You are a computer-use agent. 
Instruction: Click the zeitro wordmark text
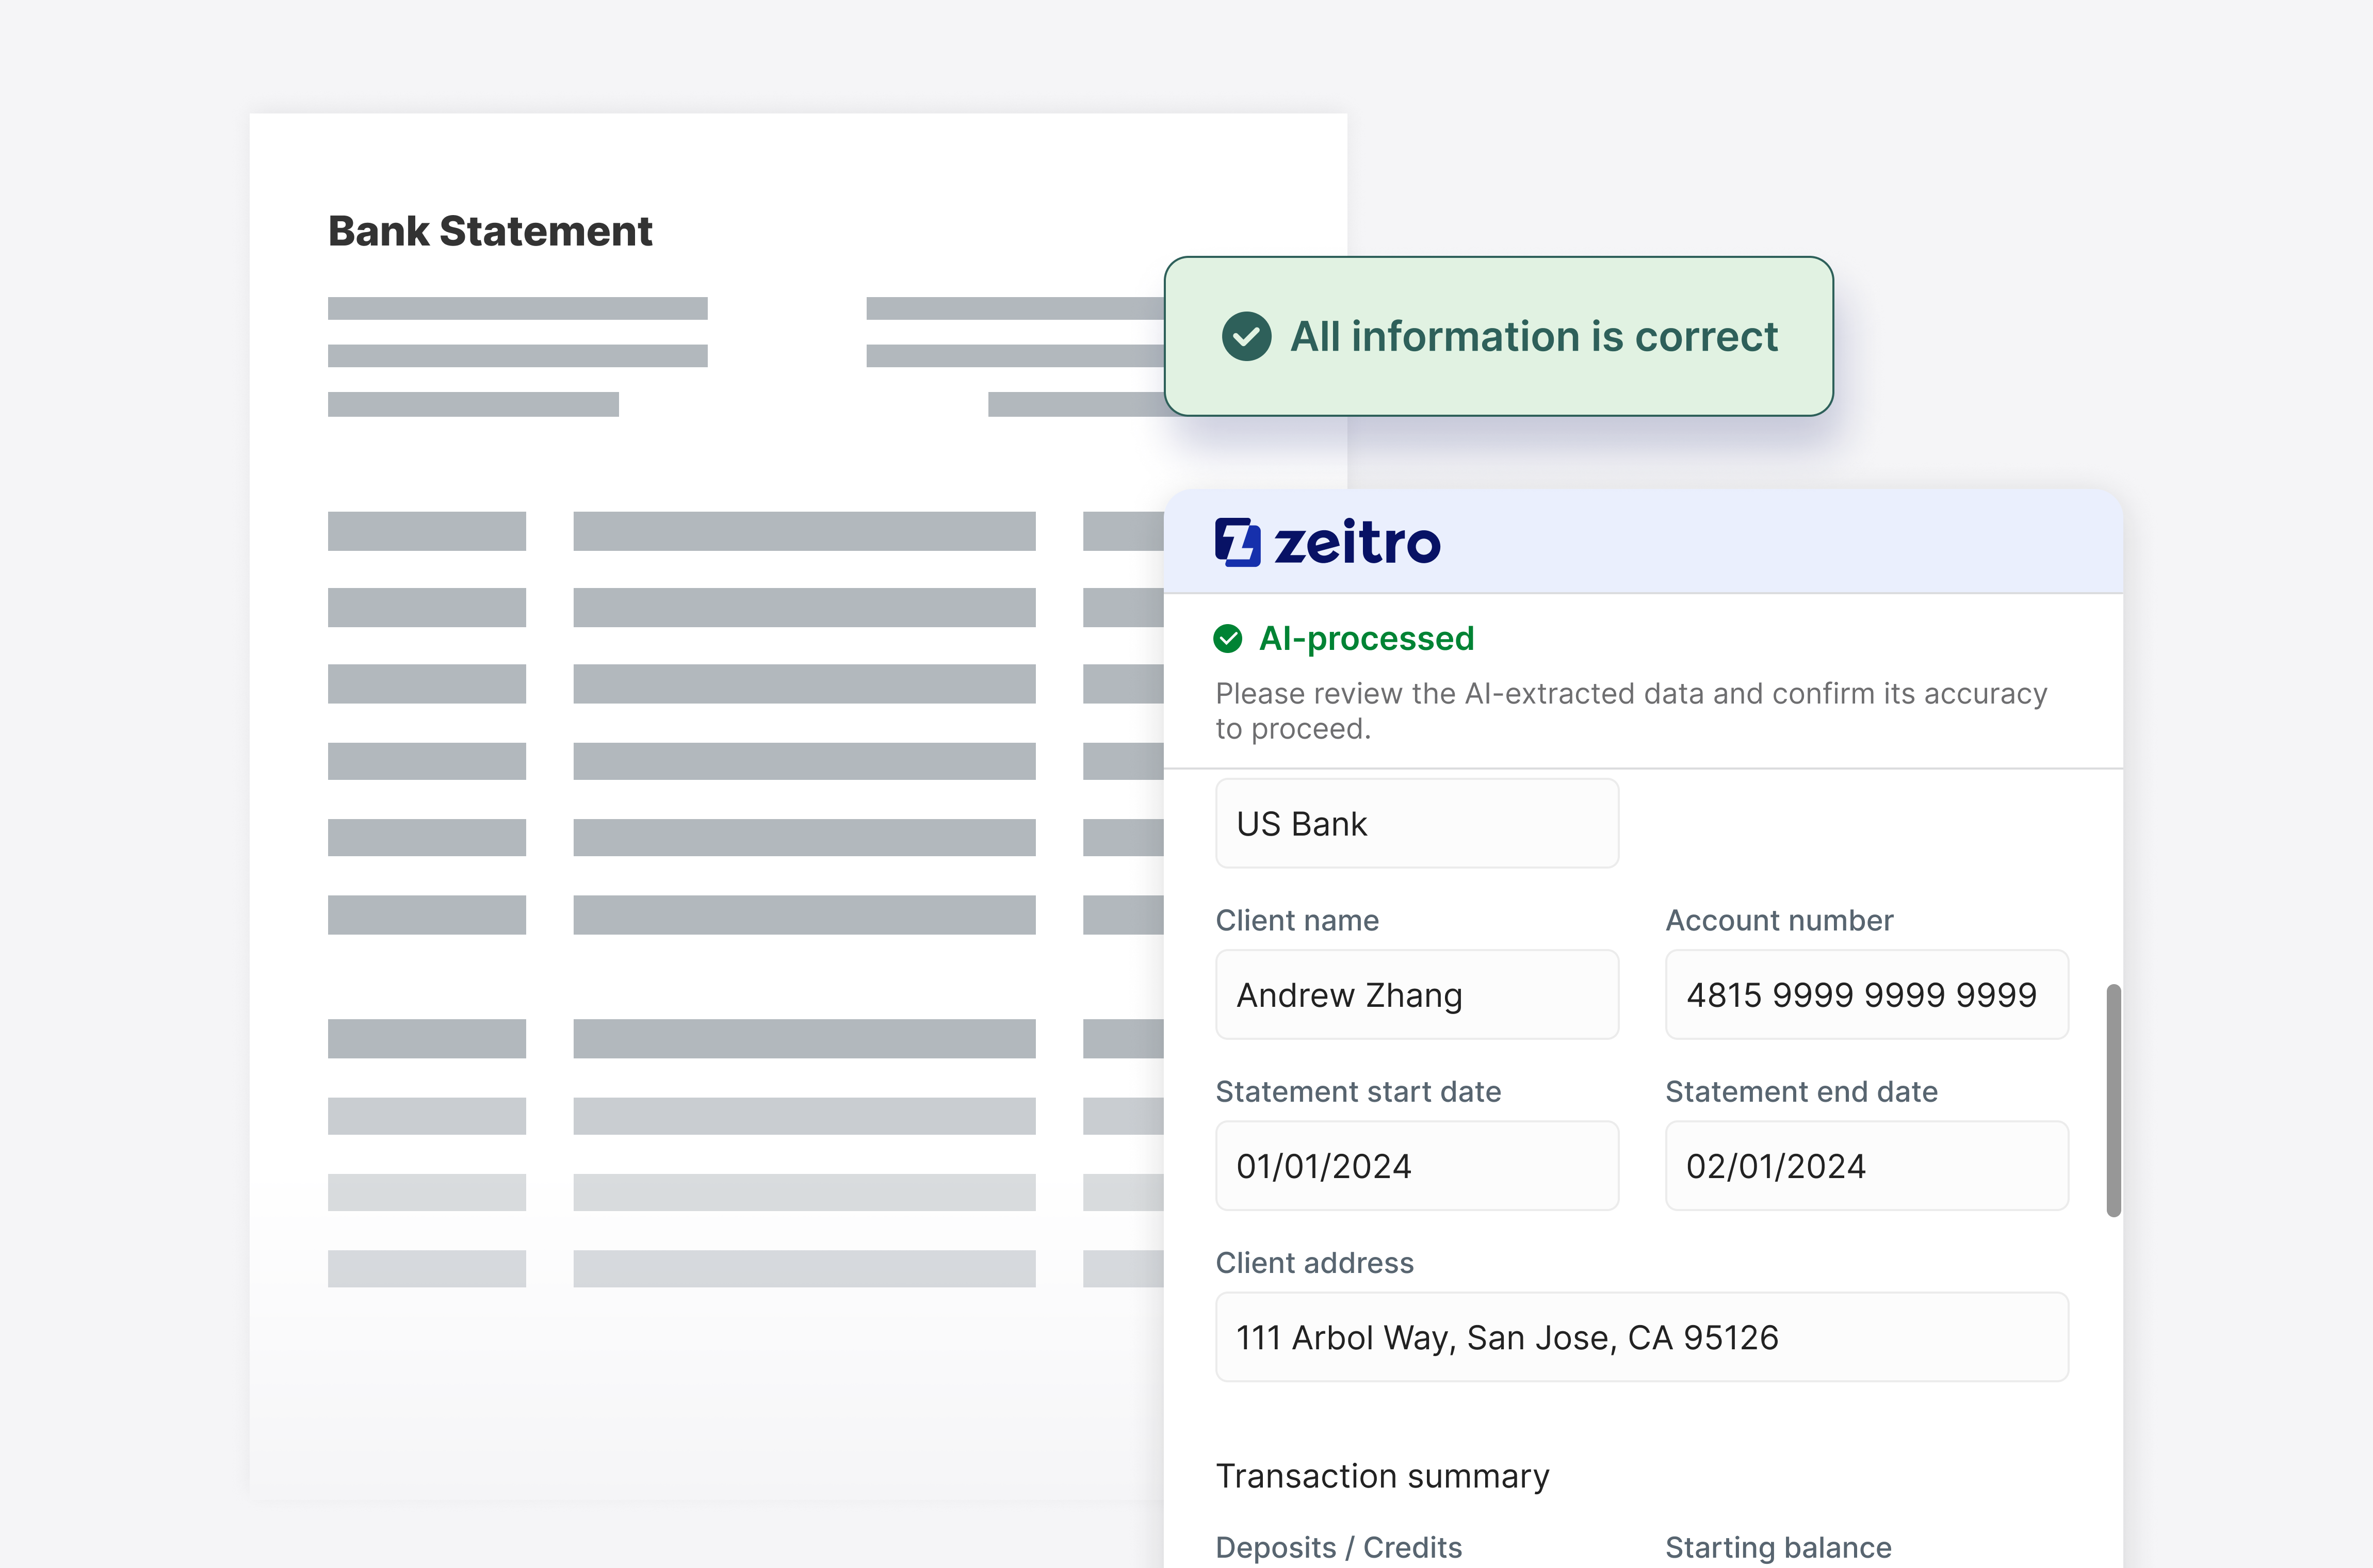pyautogui.click(x=1357, y=542)
